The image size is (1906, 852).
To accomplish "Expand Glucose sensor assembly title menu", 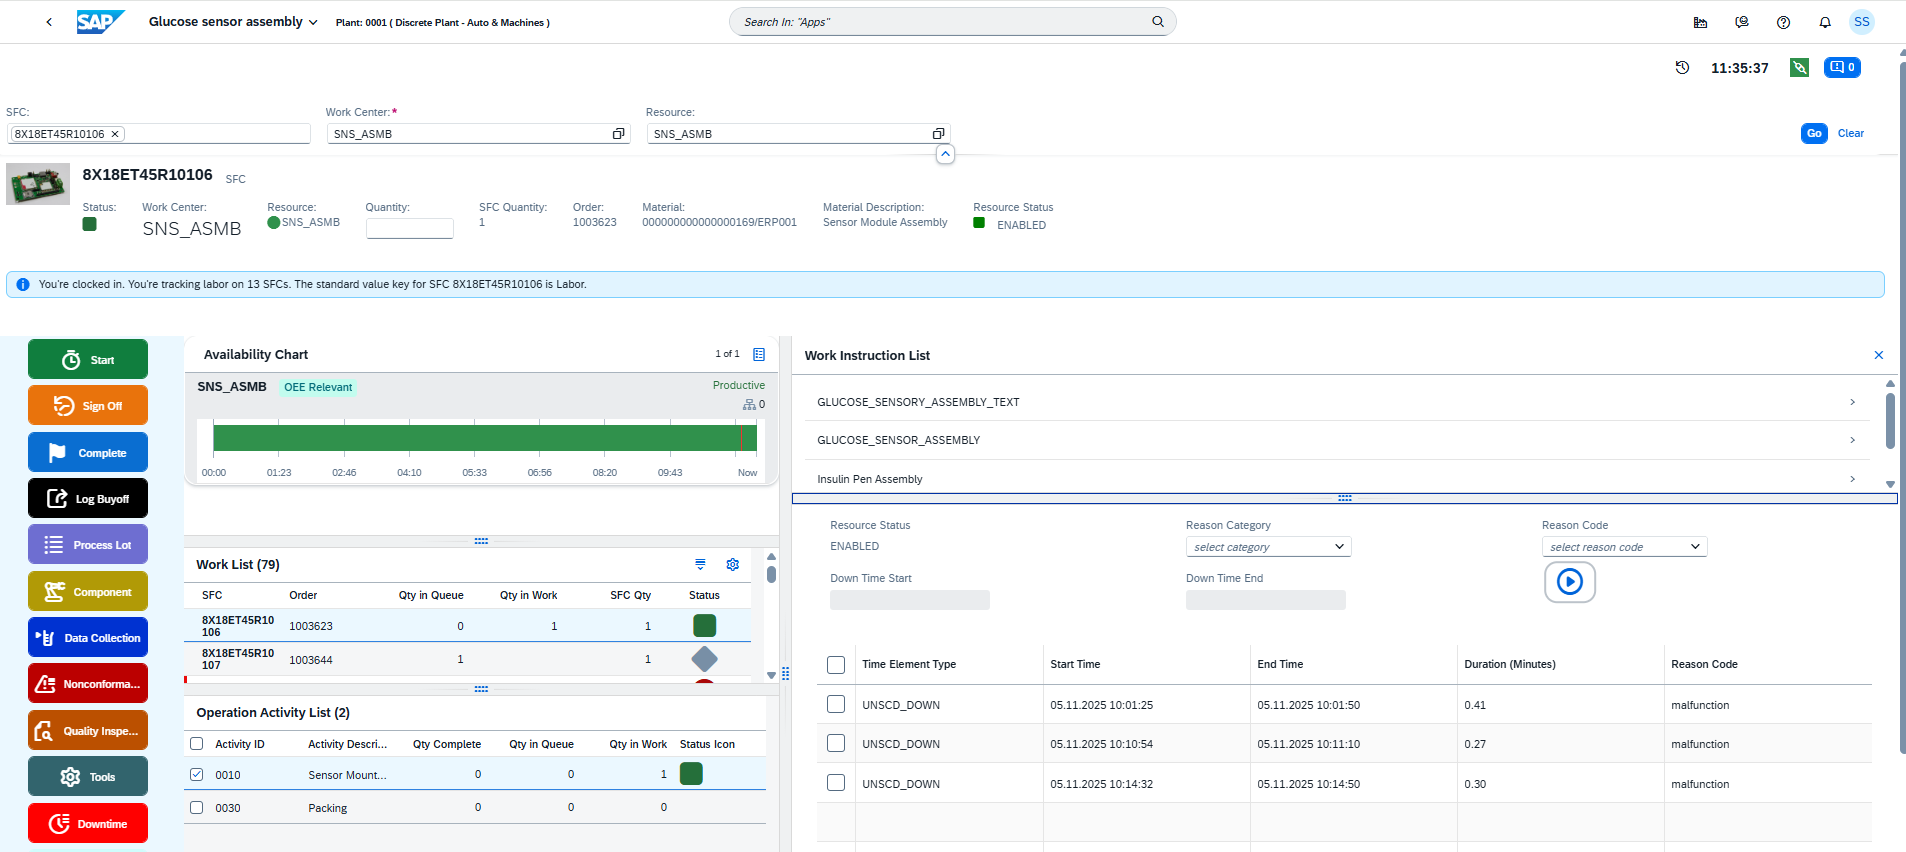I will click(313, 22).
